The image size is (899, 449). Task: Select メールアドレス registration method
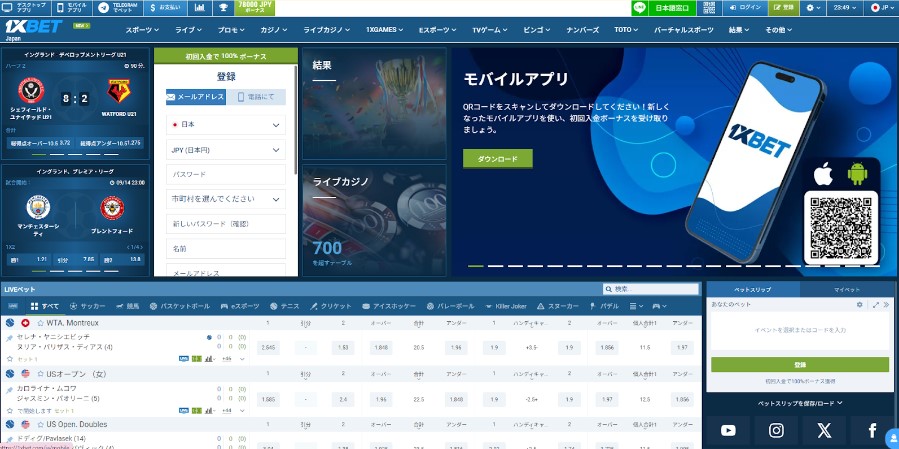[196, 97]
